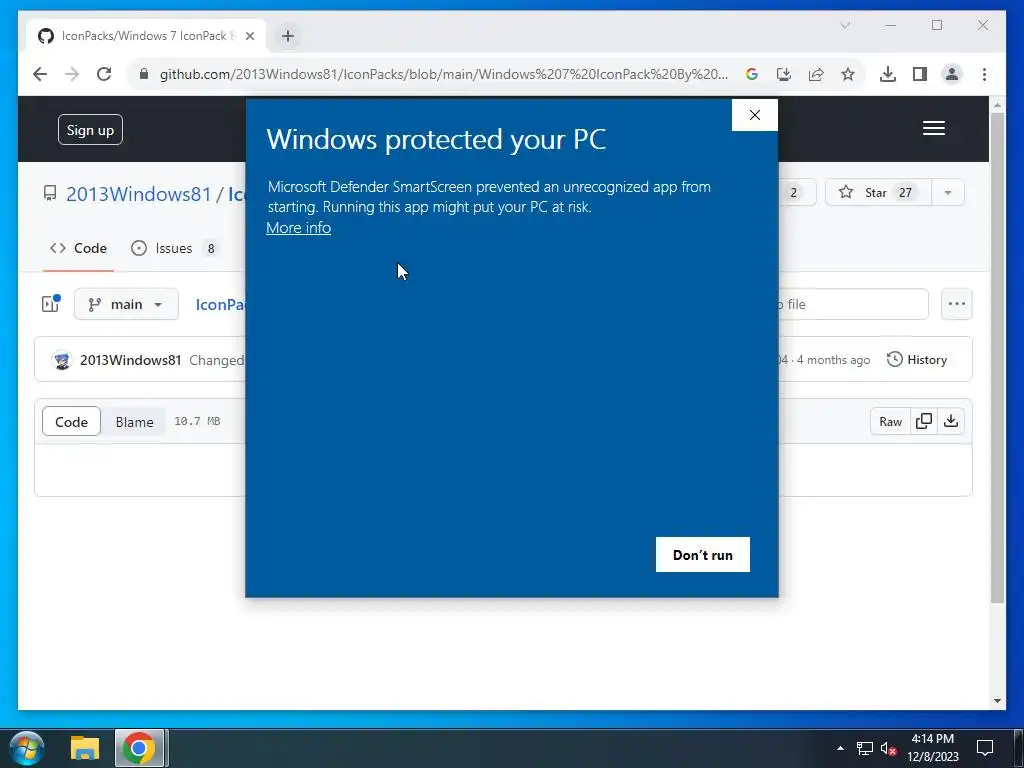1024x768 pixels.
Task: Click the Raw file button
Action: (x=890, y=422)
